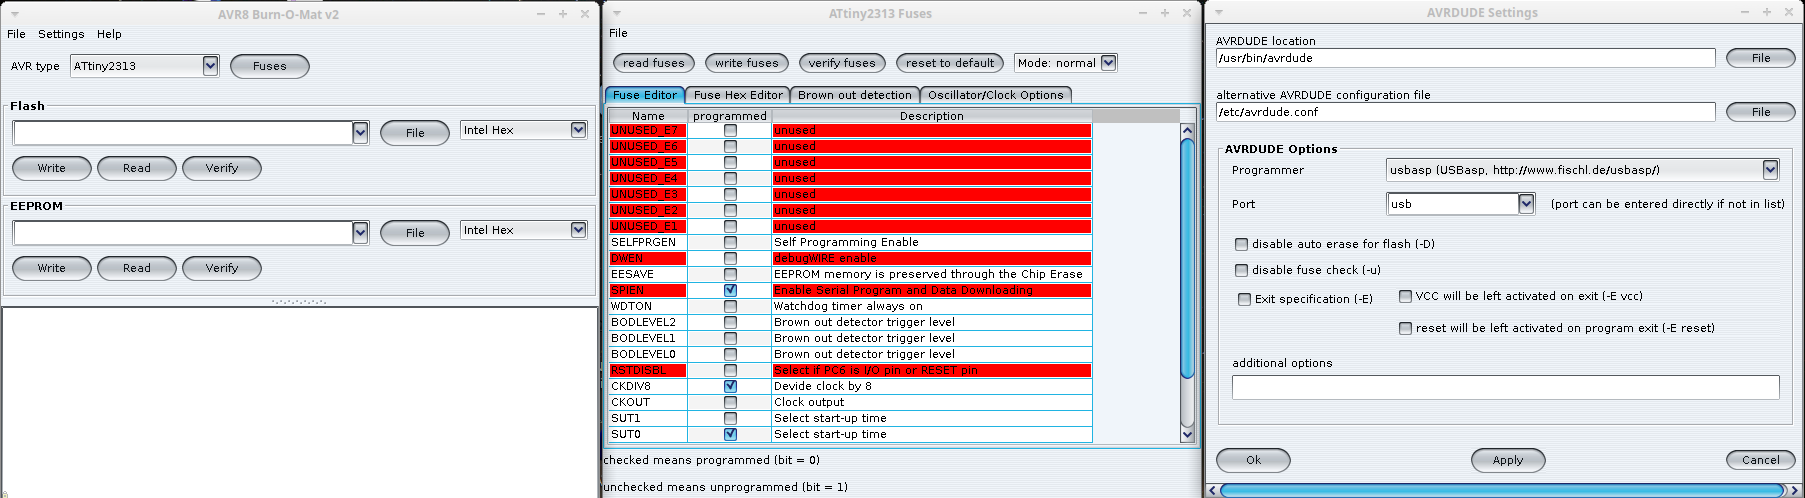
Task: Click the reset to default button
Action: click(950, 63)
